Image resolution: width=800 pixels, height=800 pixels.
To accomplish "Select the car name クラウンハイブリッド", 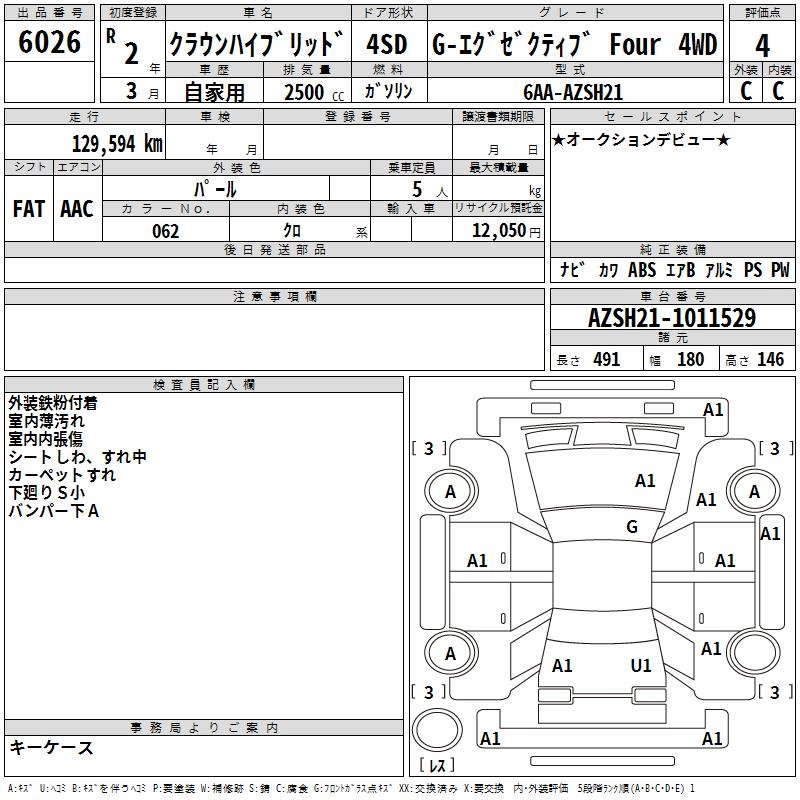I will (x=256, y=45).
